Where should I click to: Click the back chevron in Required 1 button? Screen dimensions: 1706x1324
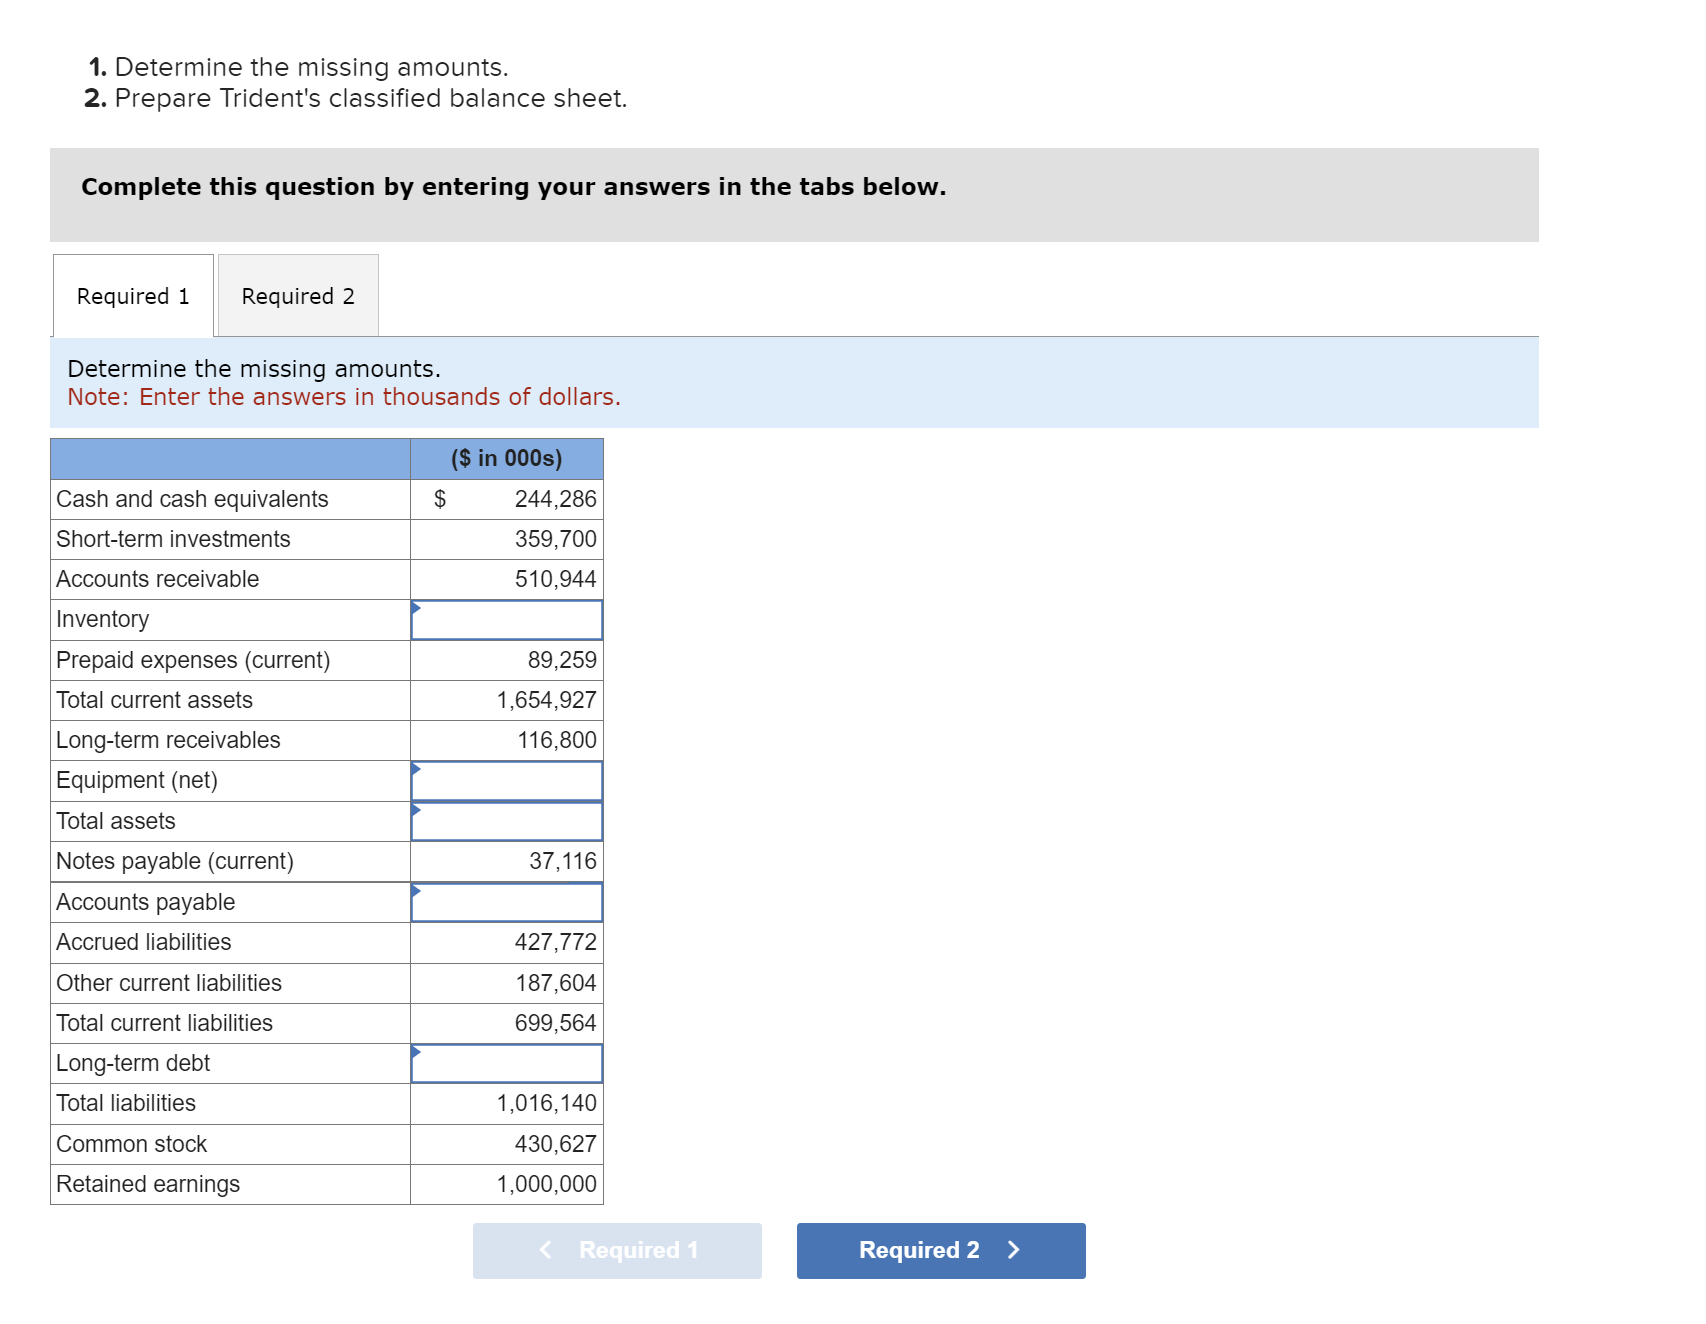pos(546,1250)
